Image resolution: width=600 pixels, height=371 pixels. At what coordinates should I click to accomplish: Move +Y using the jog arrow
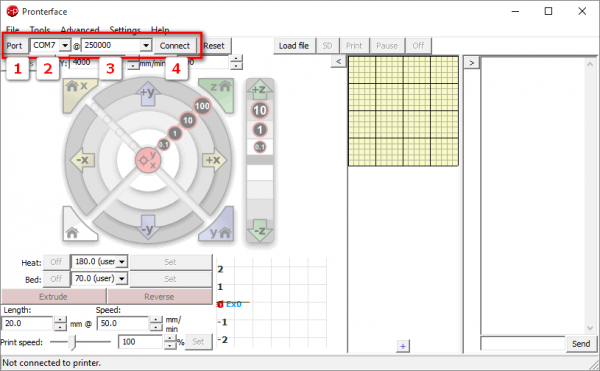[148, 93]
